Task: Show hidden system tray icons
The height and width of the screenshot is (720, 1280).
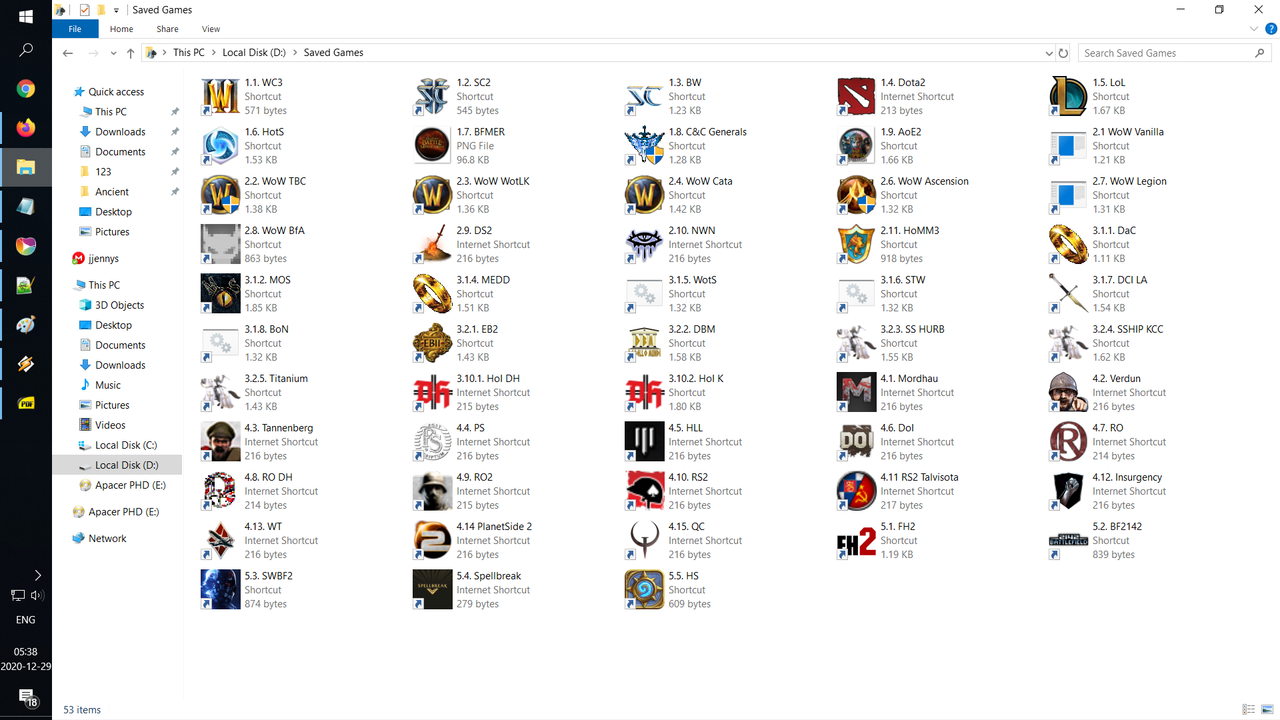Action: coord(38,575)
